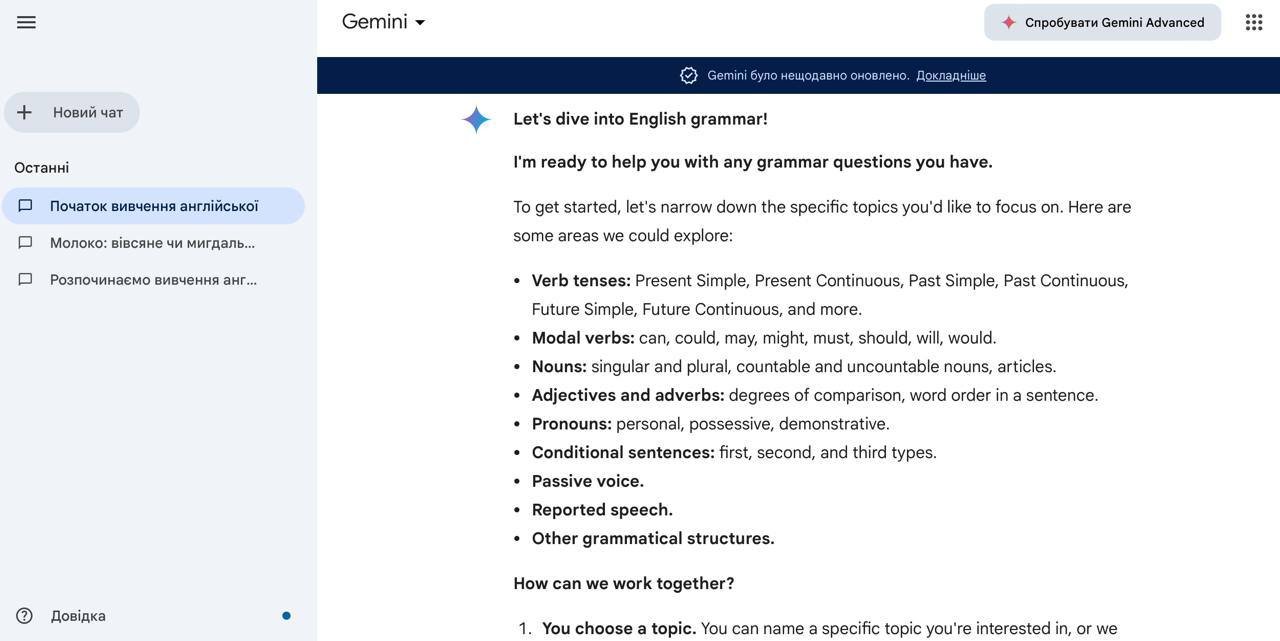Viewport: 1280px width, 641px height.
Task: Open the hamburger main menu
Action: (26, 22)
